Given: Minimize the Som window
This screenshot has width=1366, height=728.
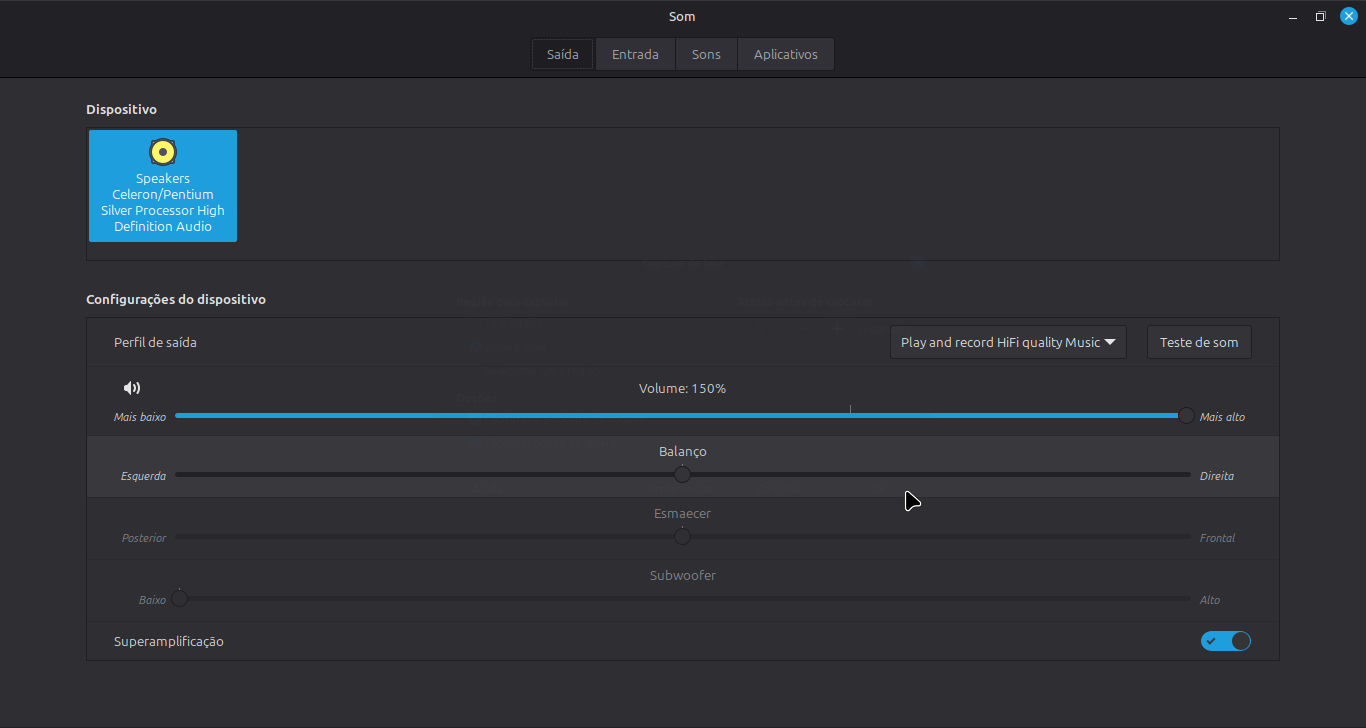Looking at the screenshot, I should [x=1293, y=16].
